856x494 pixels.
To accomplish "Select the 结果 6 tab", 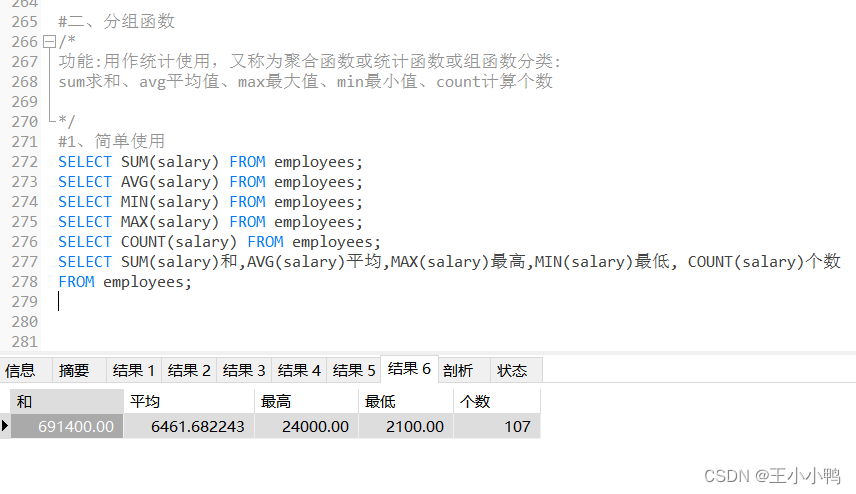I will click(409, 369).
